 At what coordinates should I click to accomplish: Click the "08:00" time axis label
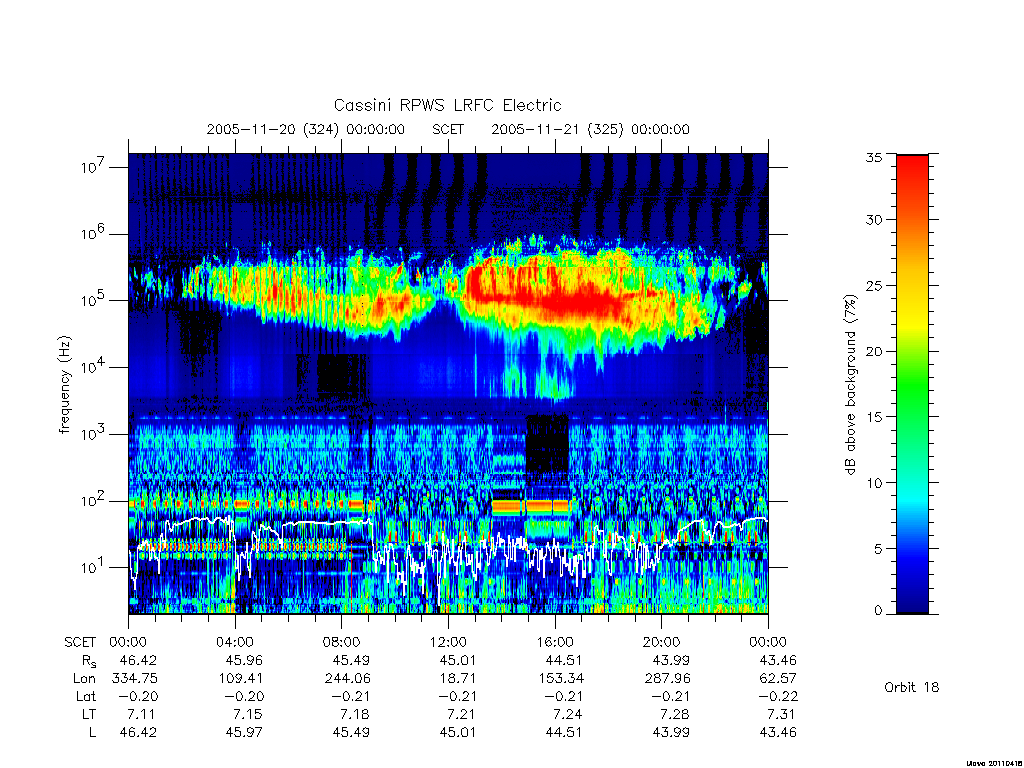(342, 642)
